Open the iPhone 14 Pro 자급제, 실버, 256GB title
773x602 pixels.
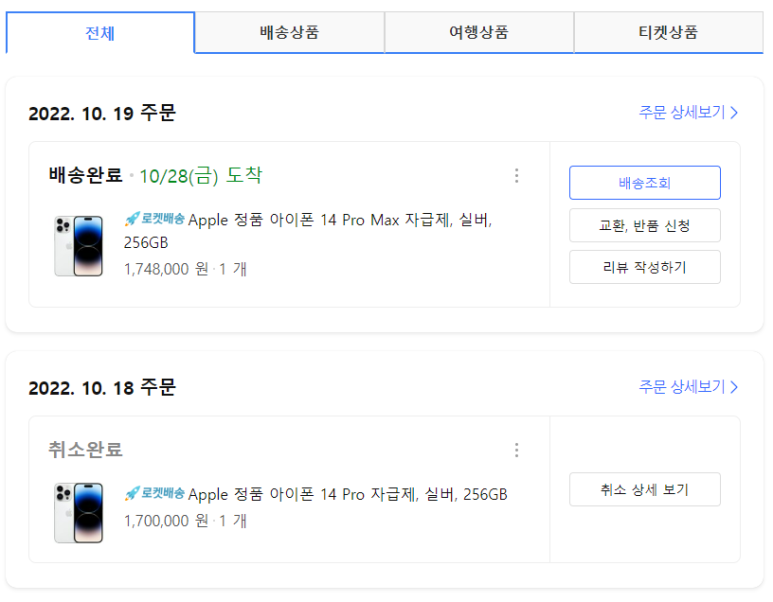pos(348,494)
